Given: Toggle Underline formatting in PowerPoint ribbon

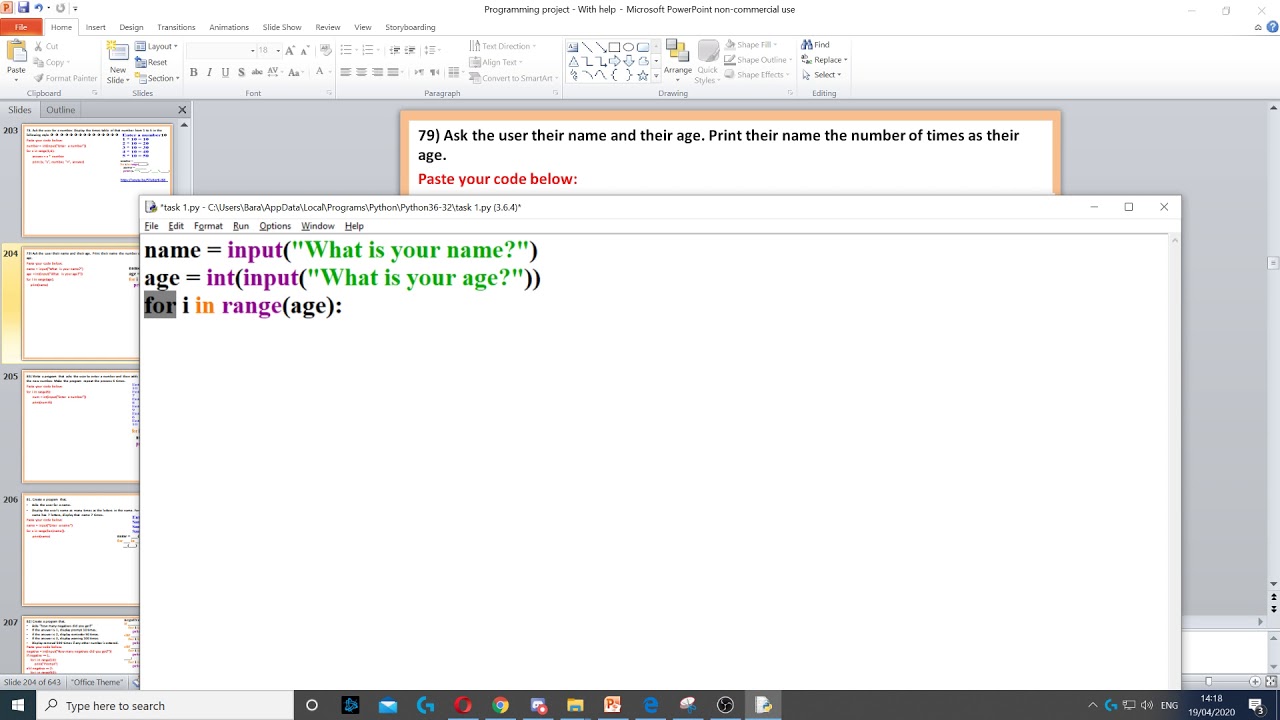Looking at the screenshot, I should pyautogui.click(x=226, y=72).
